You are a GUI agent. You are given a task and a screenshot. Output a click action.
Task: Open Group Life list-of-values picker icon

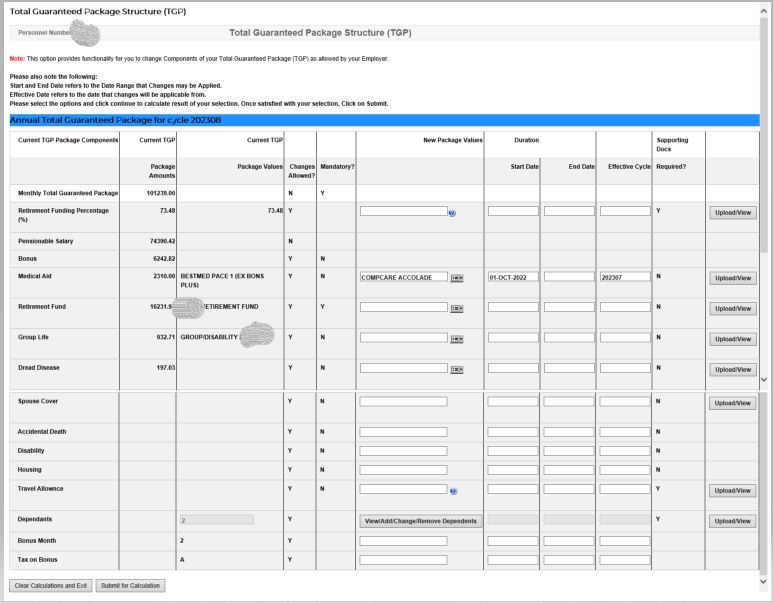coord(457,339)
